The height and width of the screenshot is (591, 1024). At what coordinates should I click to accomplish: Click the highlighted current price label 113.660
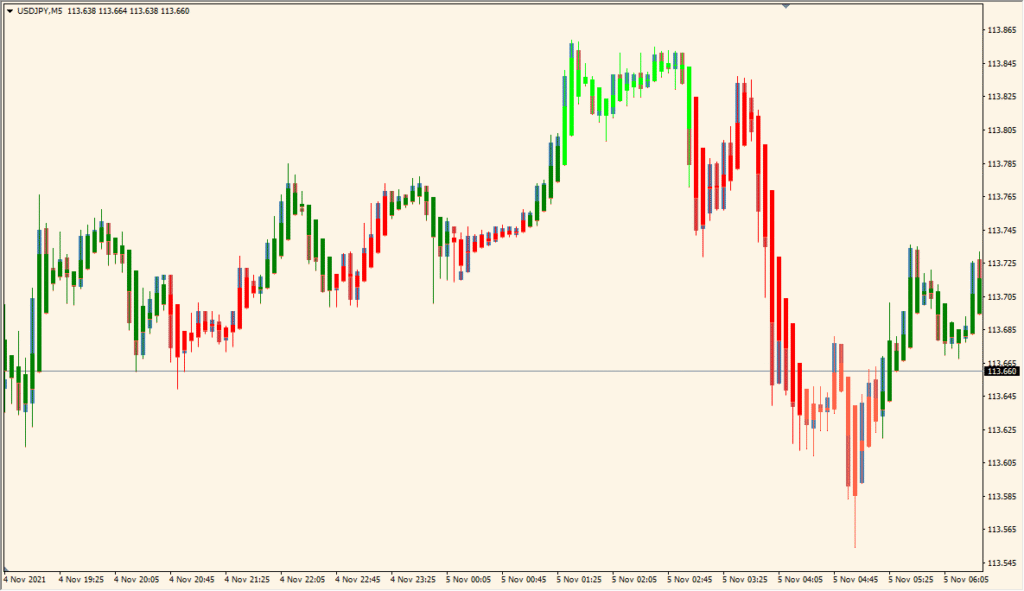pos(1002,371)
